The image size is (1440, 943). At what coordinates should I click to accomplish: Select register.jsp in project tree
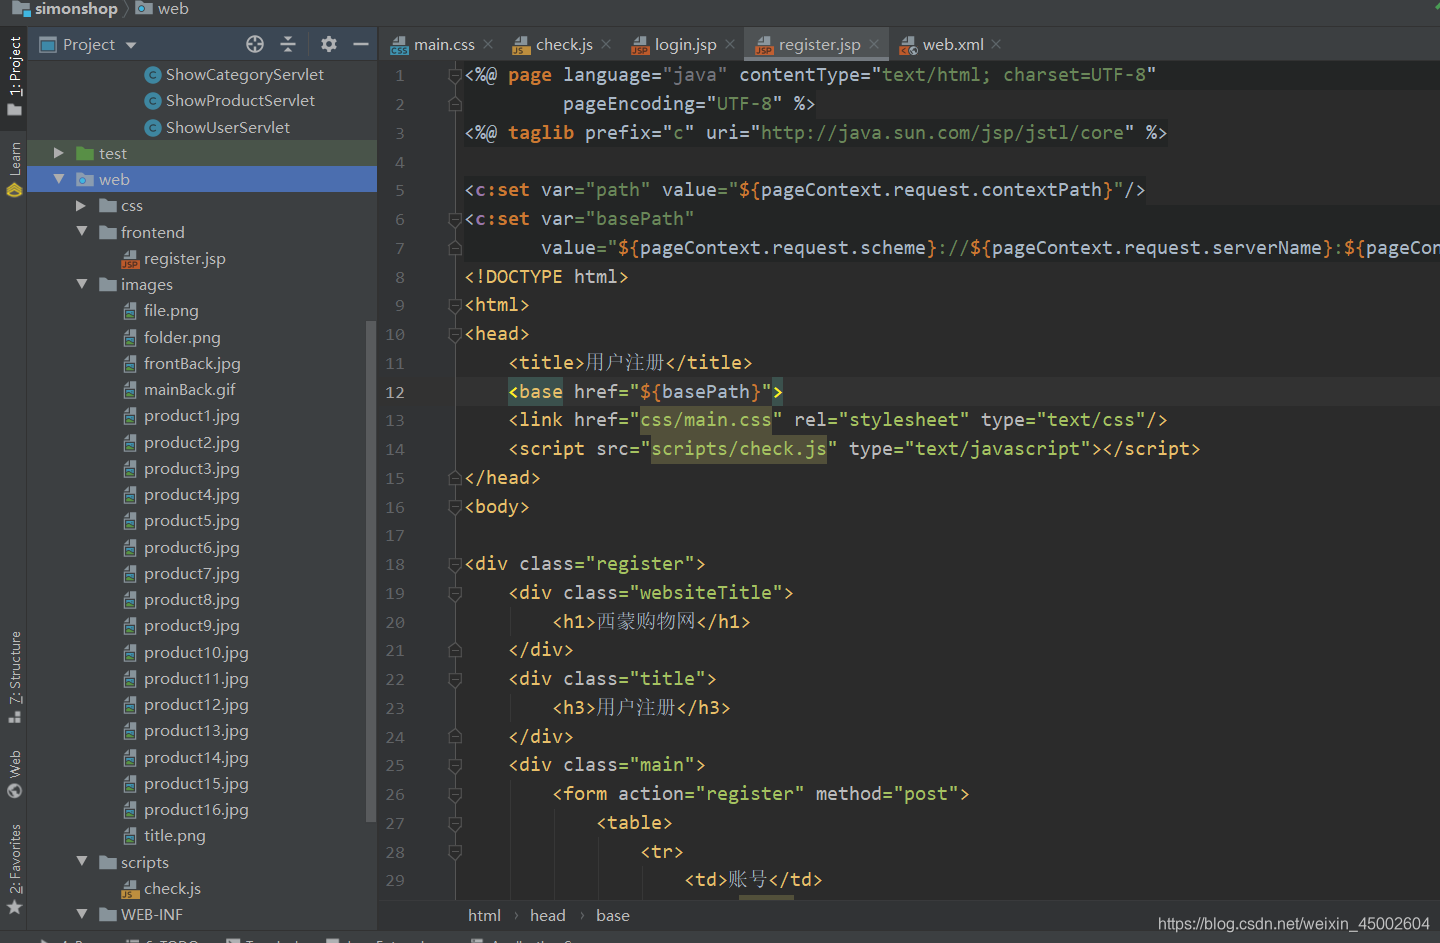(x=185, y=258)
